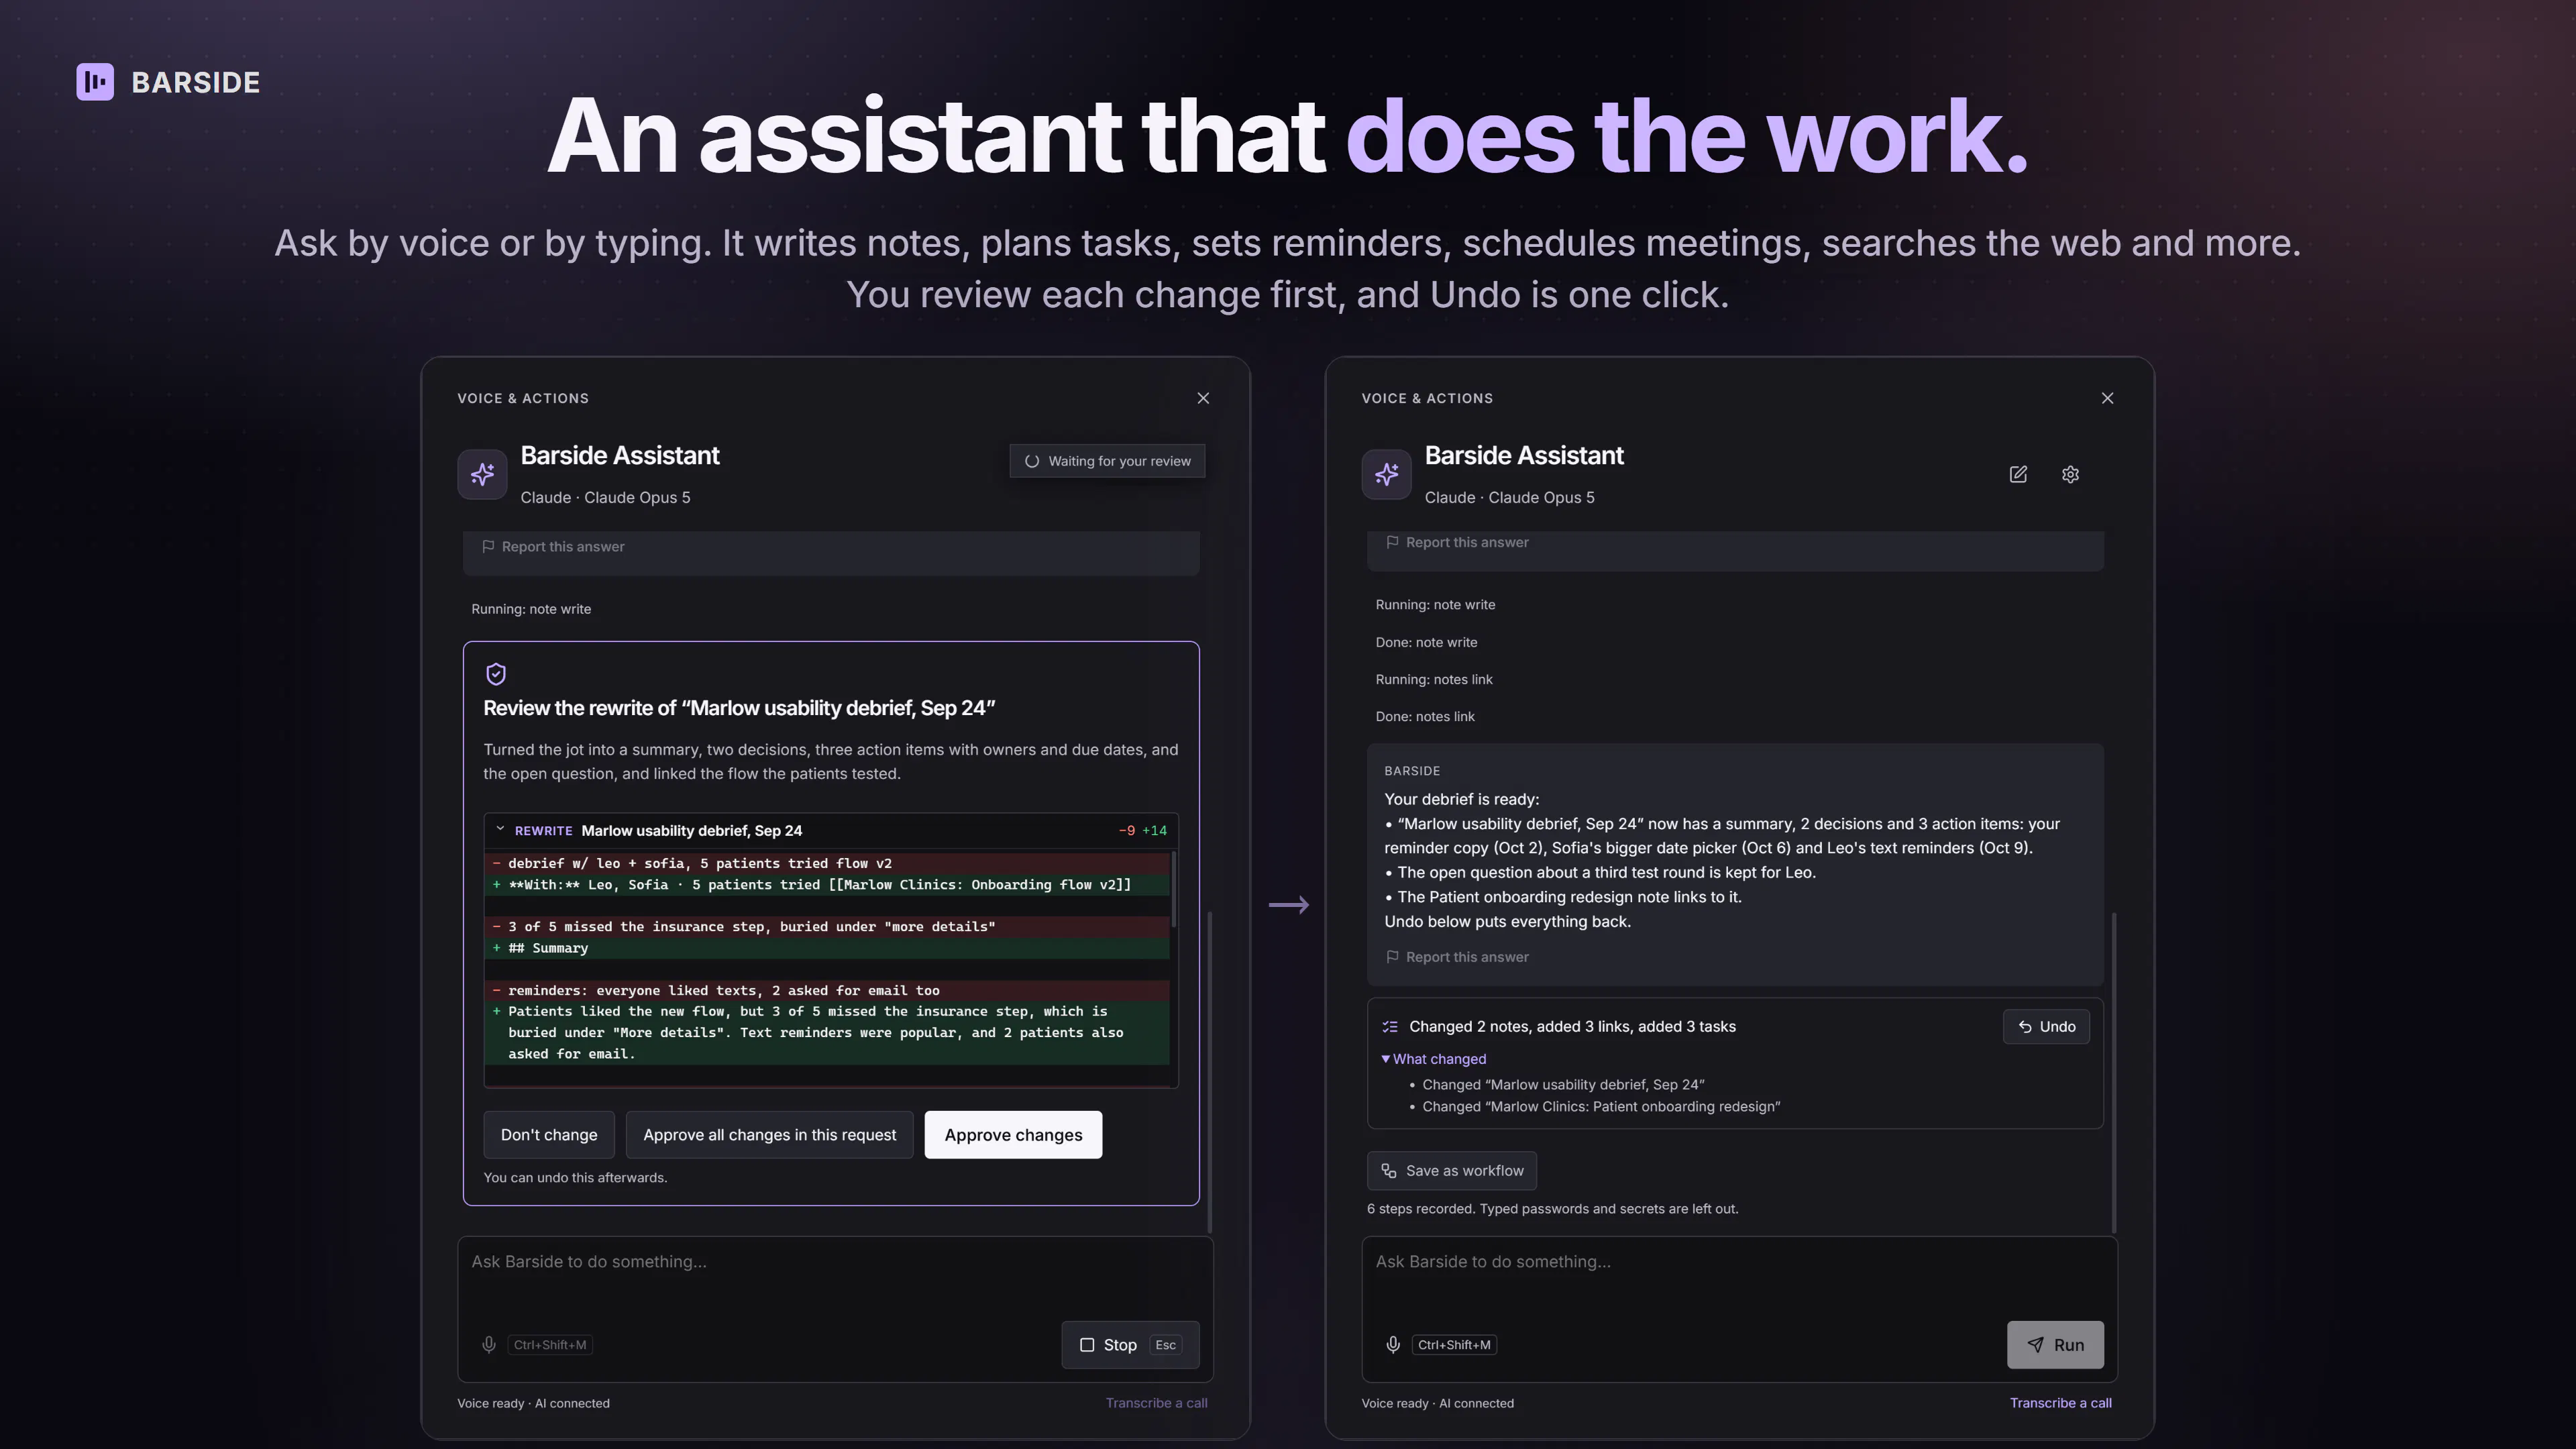The height and width of the screenshot is (1449, 2576).
Task: Open the new chat compose icon
Action: point(2018,474)
